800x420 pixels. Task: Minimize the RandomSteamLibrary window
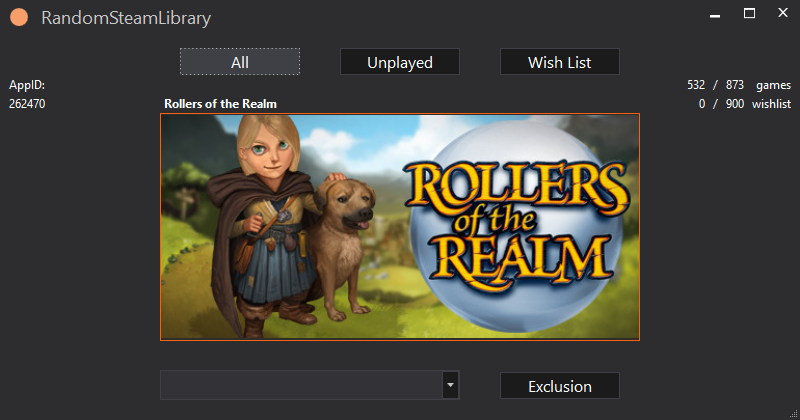click(x=715, y=14)
